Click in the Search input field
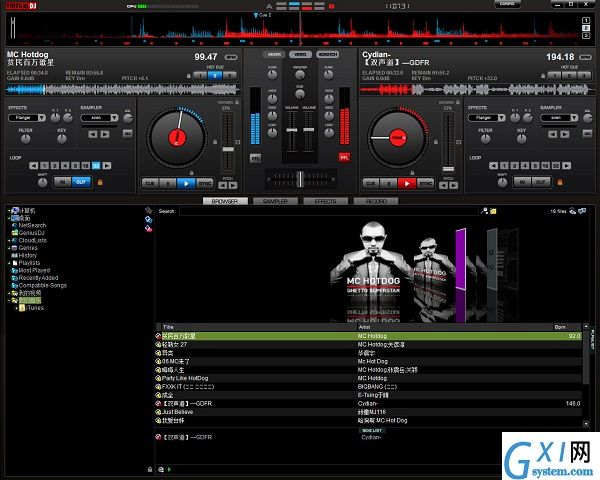Image resolution: width=600 pixels, height=480 pixels. (x=329, y=211)
